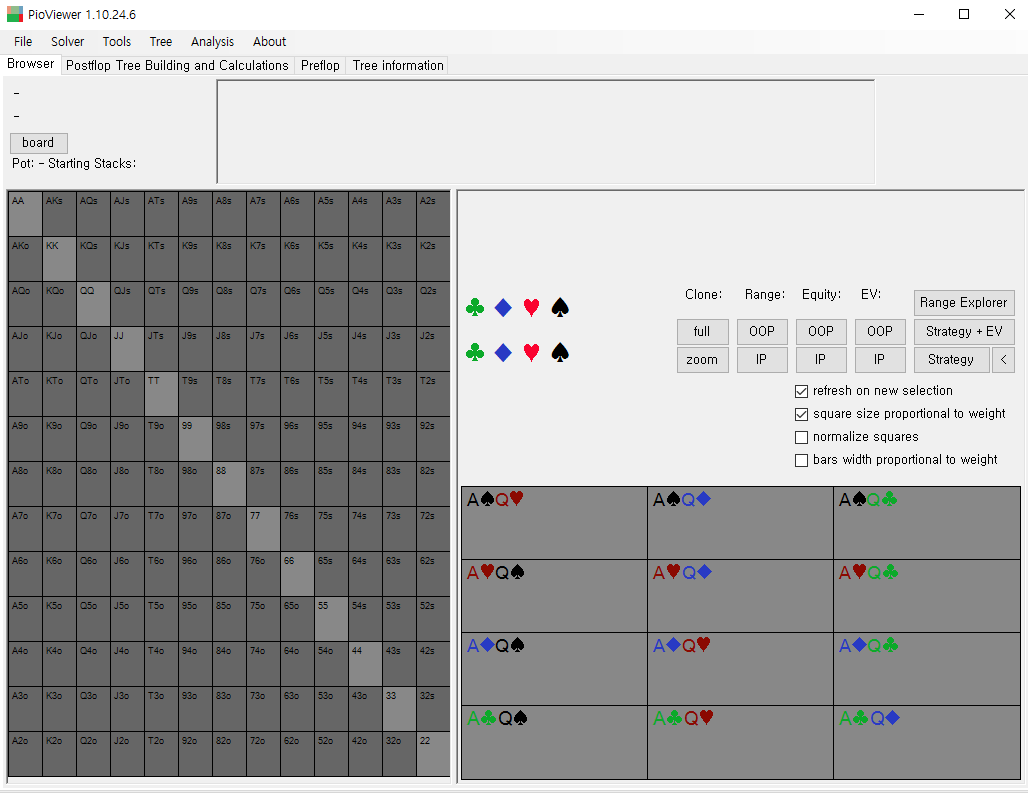1028x793 pixels.
Task: Toggle square size proportional to weight
Action: (x=801, y=414)
